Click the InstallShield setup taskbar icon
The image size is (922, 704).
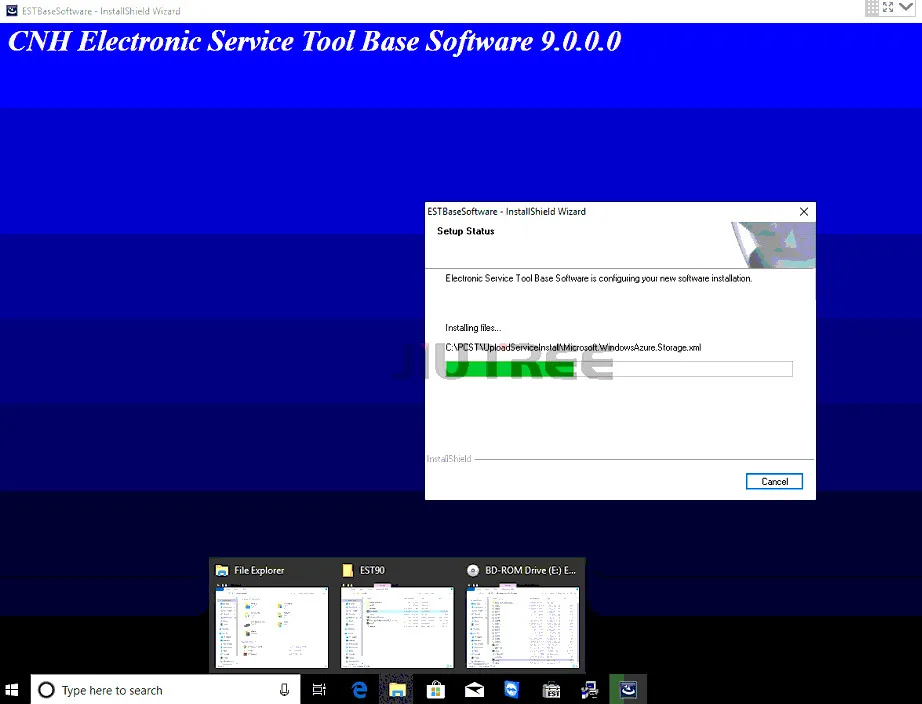(x=628, y=689)
